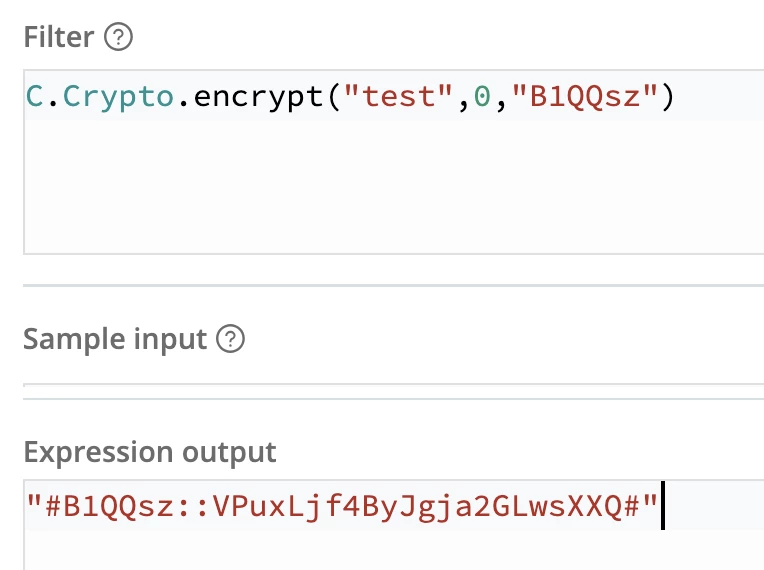
Task: Click the double colon separator in the output
Action: [193, 507]
